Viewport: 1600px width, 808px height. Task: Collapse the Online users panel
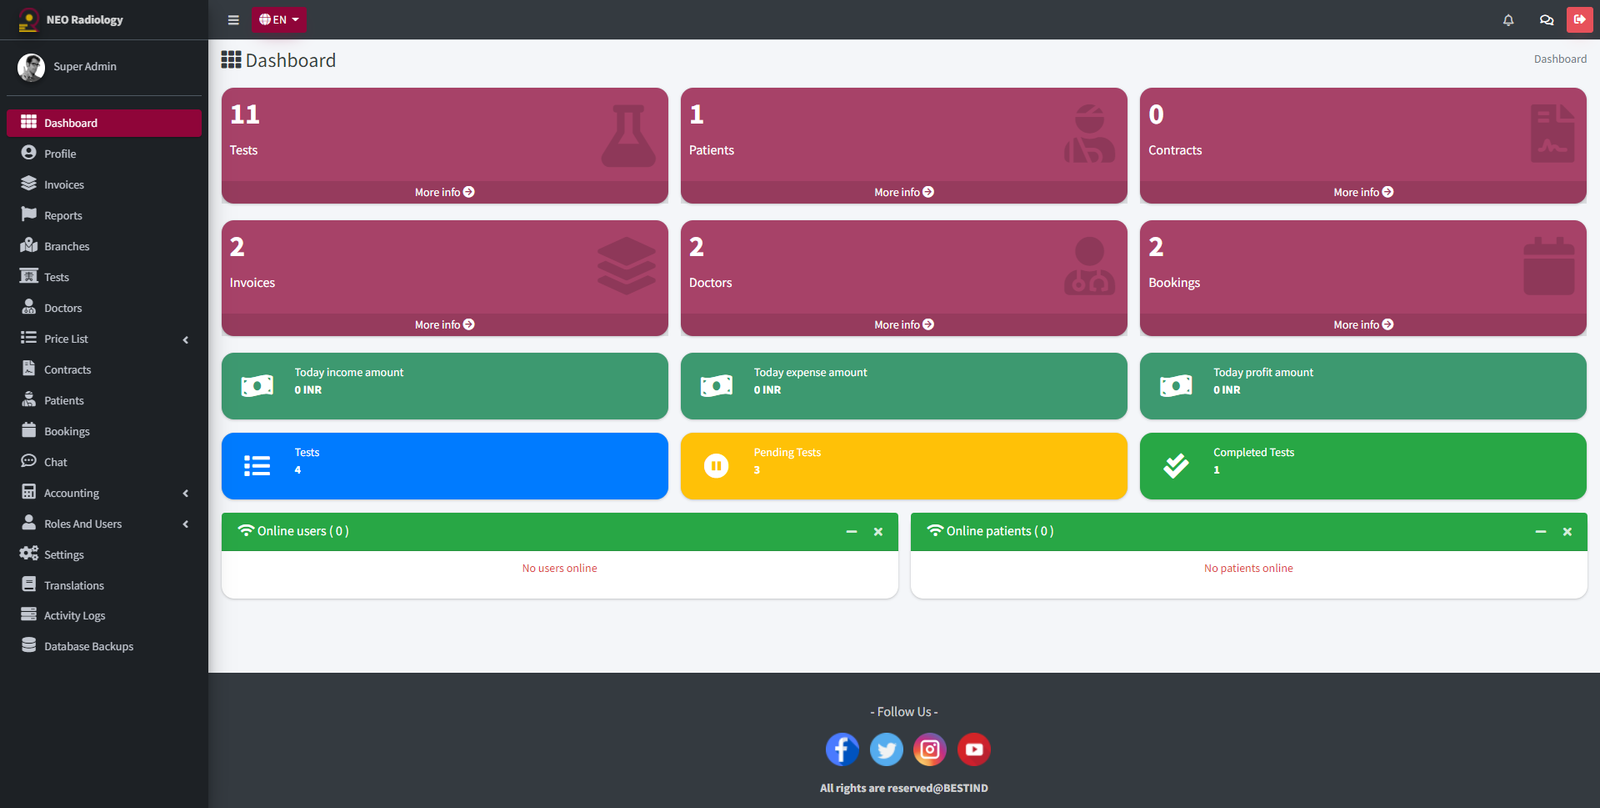pos(851,532)
